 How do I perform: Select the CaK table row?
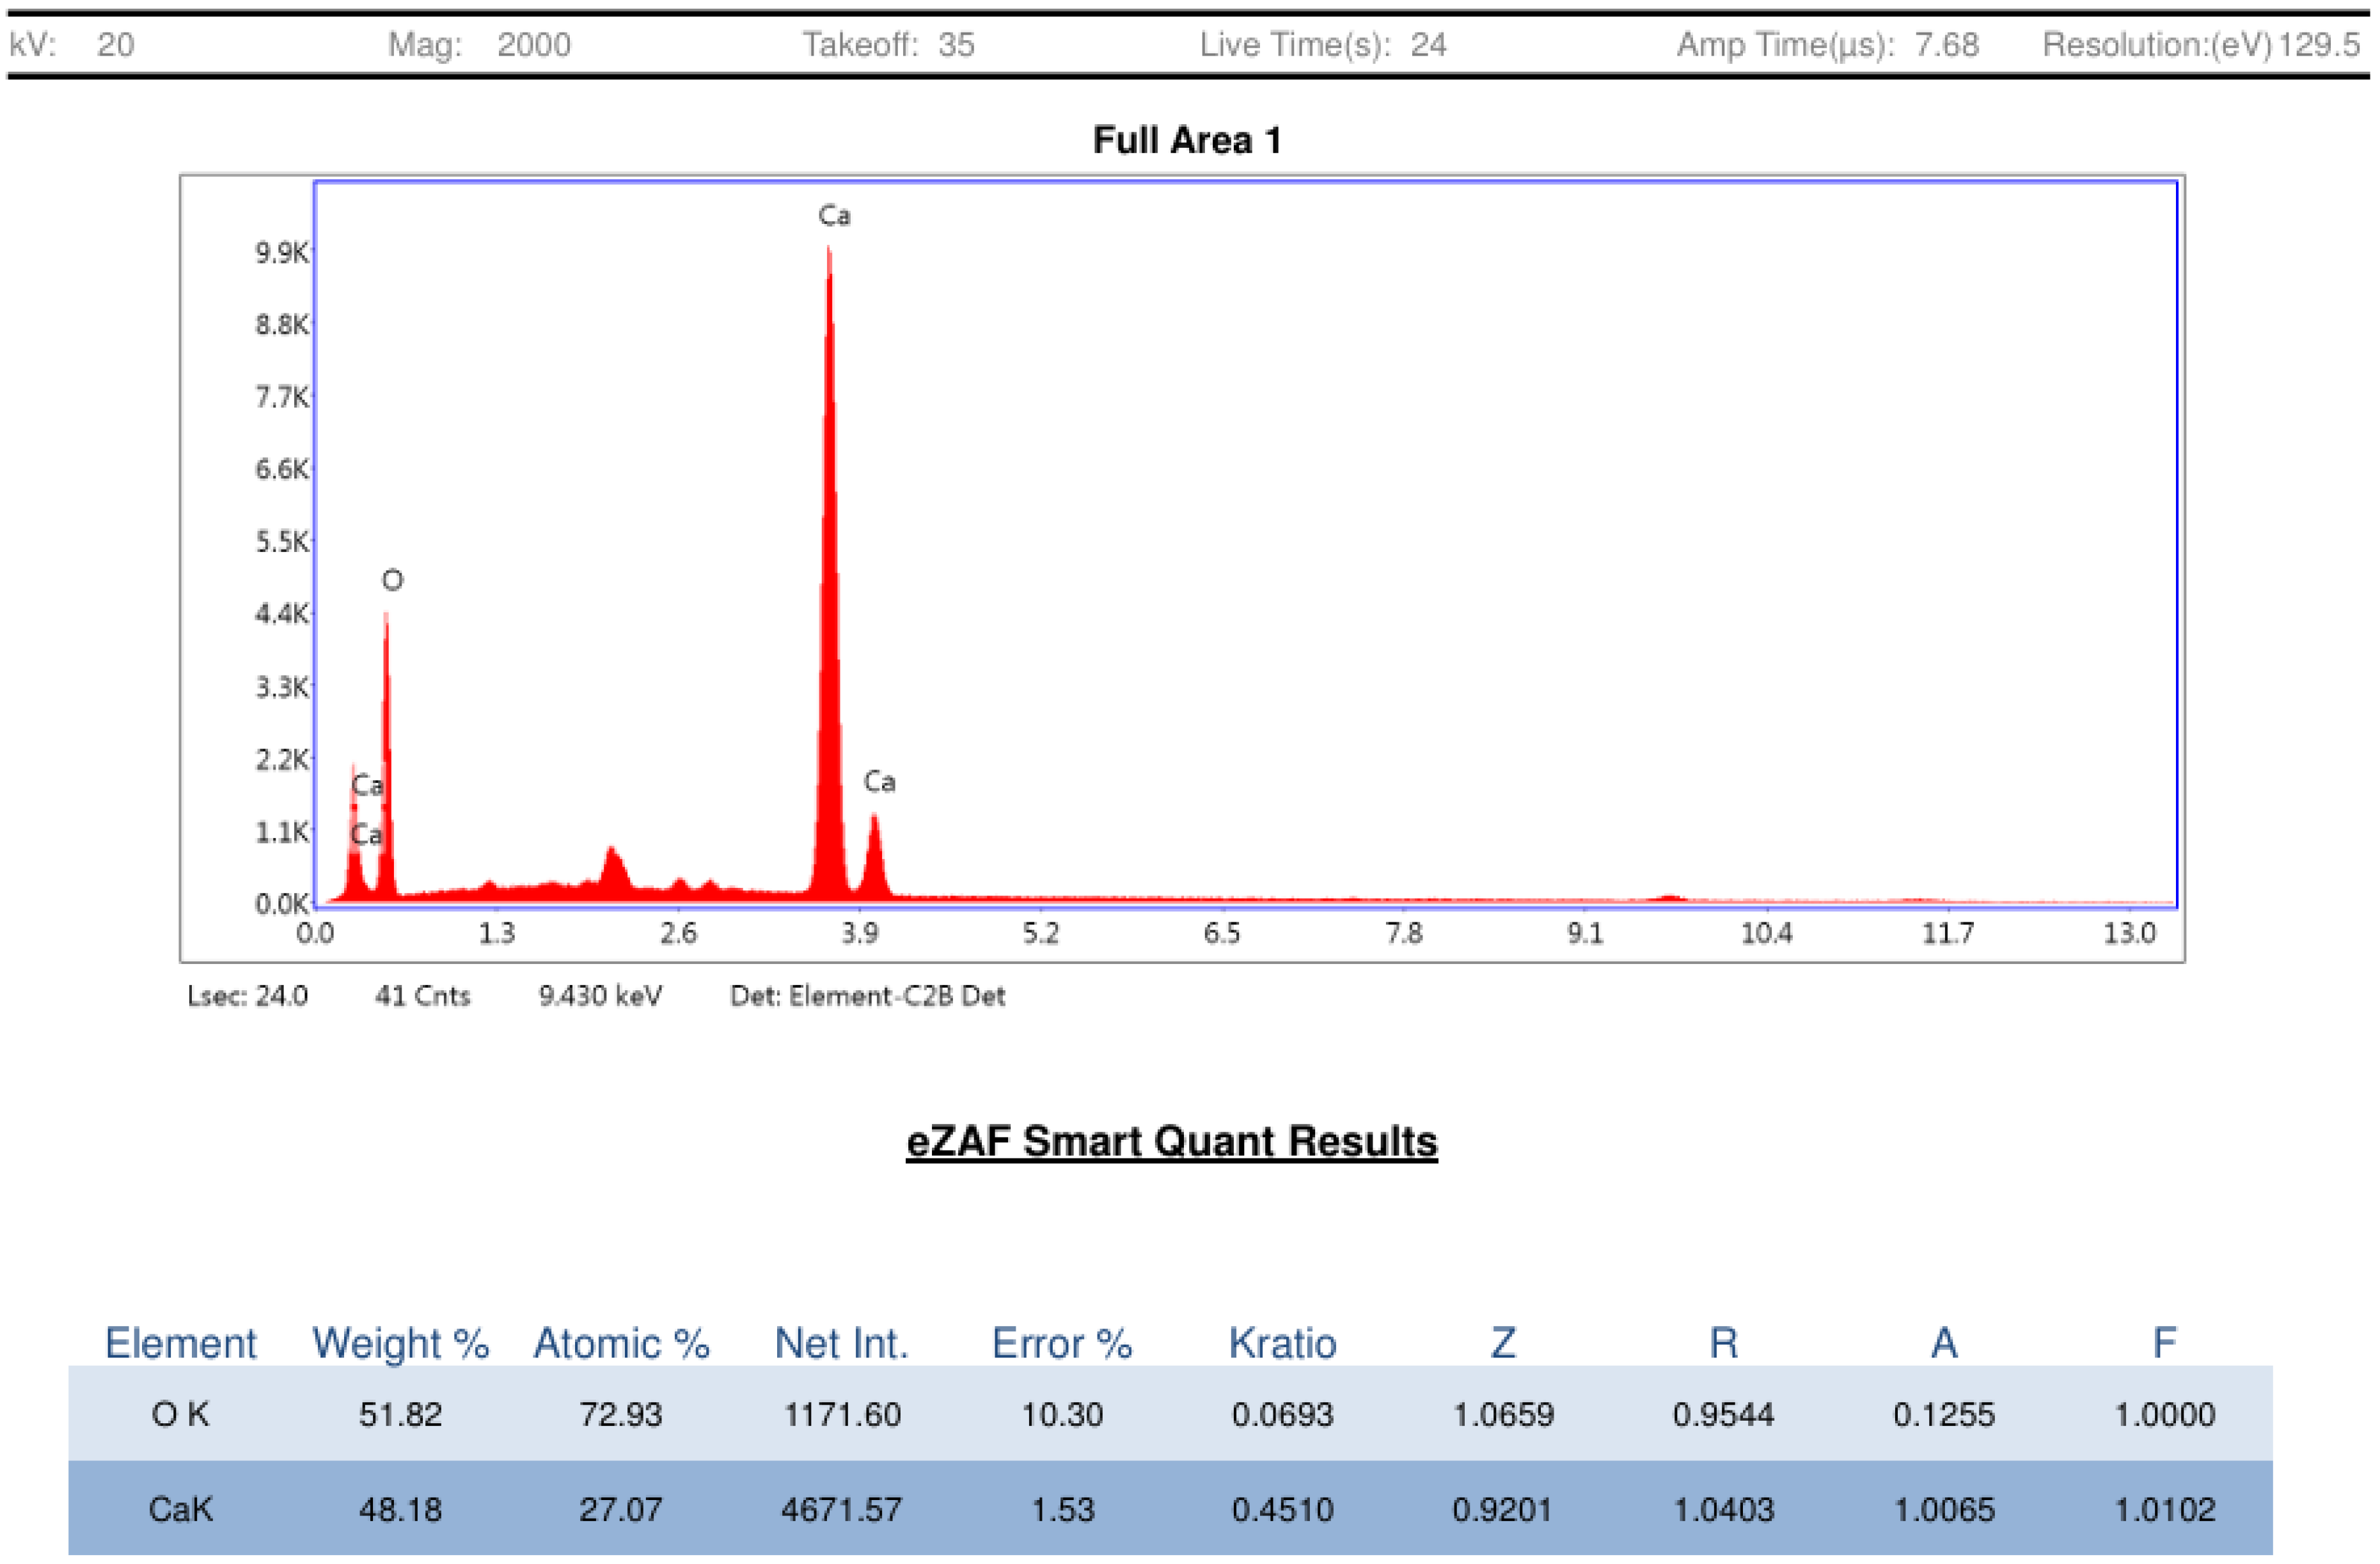tap(180, 1508)
